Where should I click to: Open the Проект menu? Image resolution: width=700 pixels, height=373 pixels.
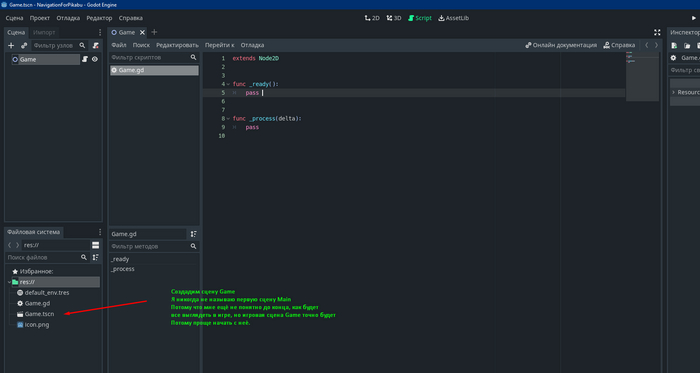[x=40, y=18]
